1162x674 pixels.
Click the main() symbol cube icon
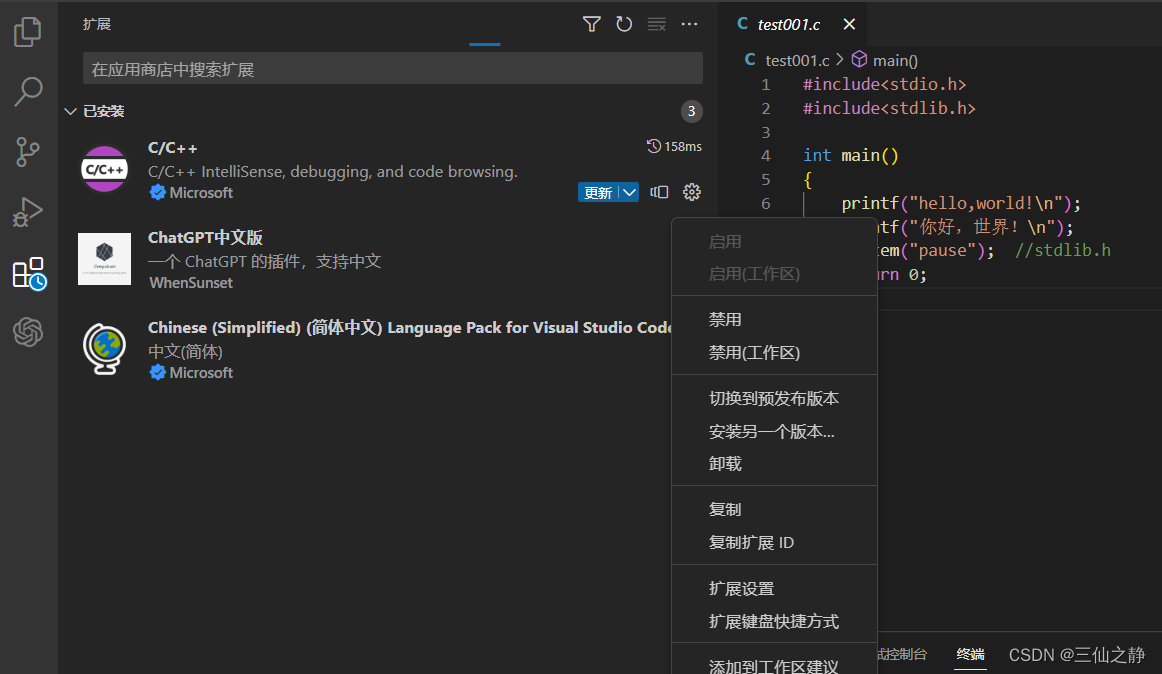point(859,59)
